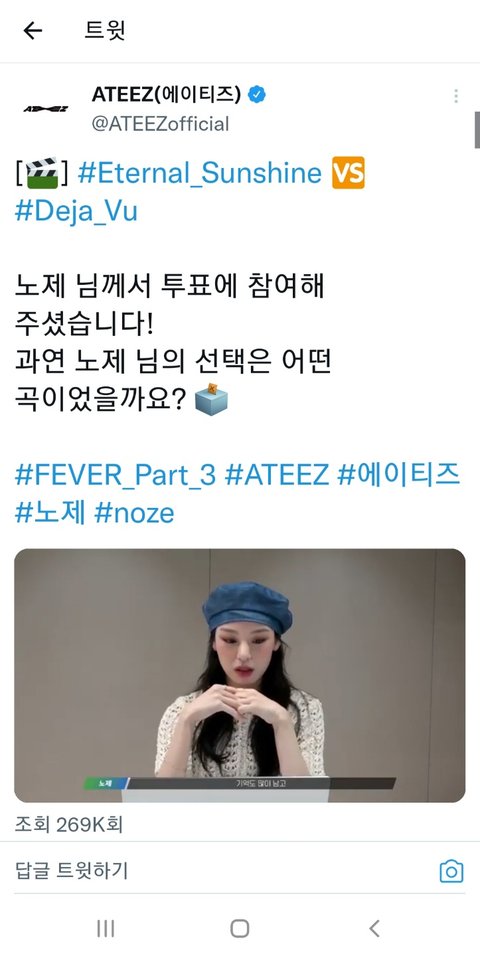Open the tweet's three-dot overflow menu
480x956 pixels.
pyautogui.click(x=456, y=96)
